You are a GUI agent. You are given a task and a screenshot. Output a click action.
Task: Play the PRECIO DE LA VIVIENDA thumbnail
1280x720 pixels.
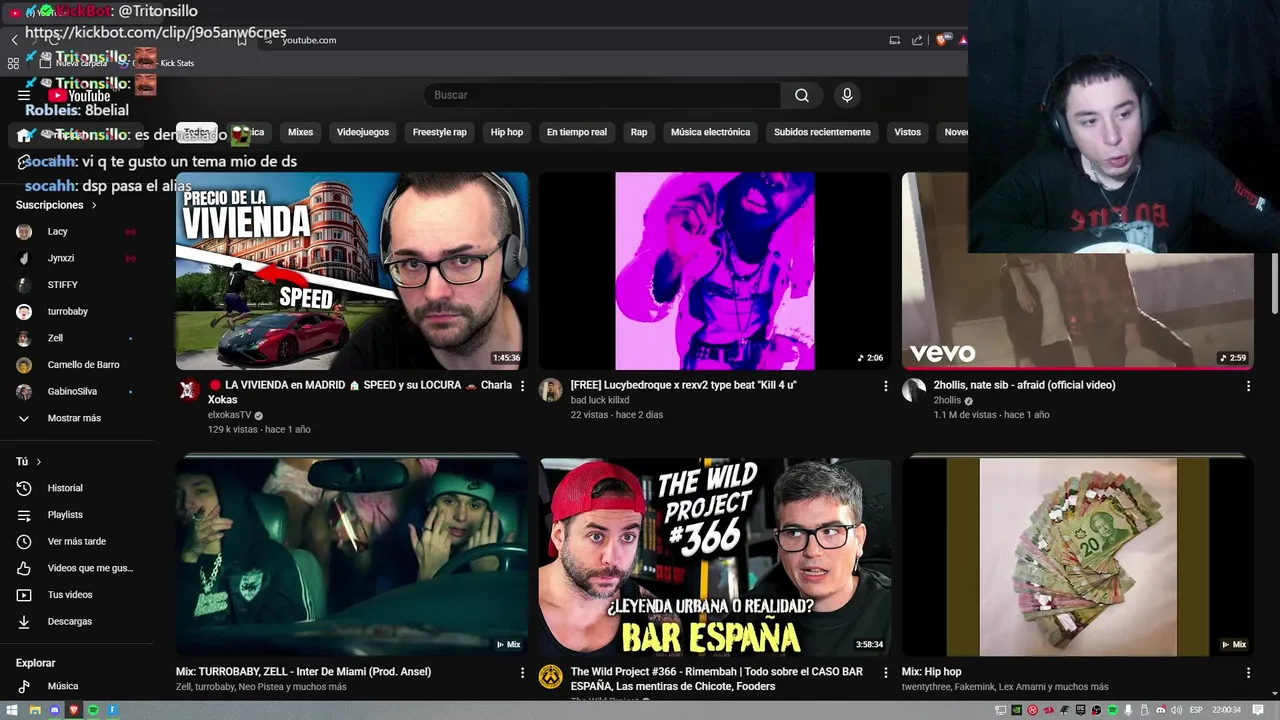point(352,271)
